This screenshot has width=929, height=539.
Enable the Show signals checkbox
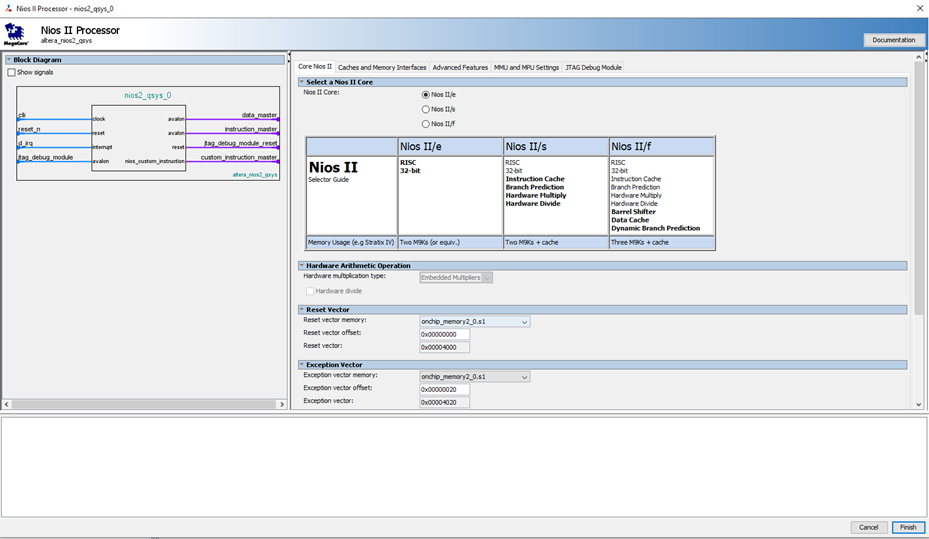pos(12,72)
